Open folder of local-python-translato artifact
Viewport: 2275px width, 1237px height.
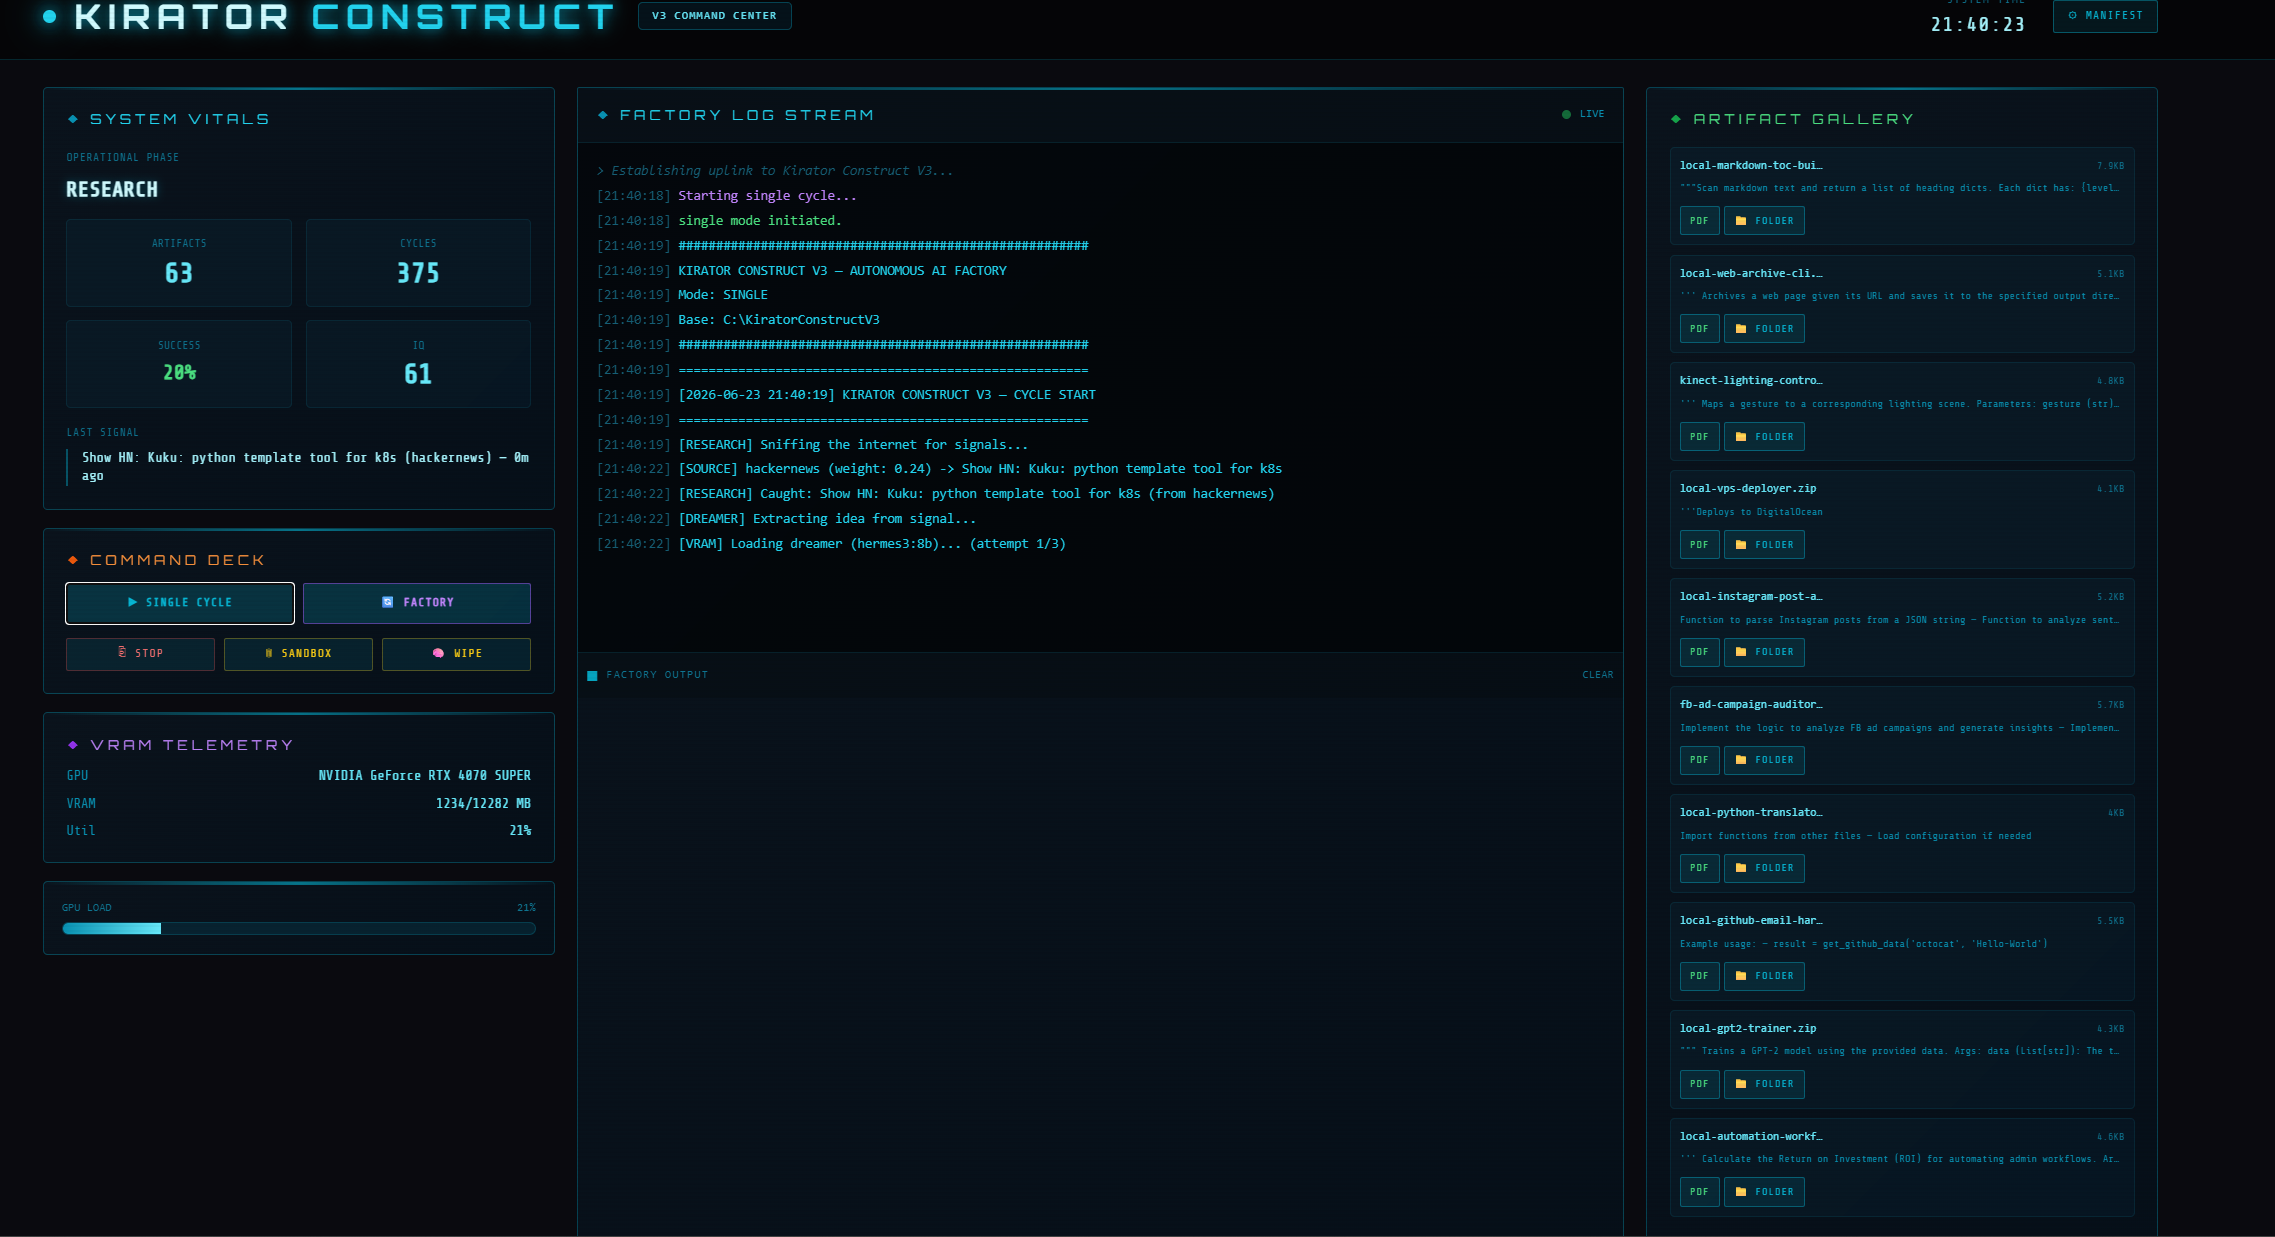tap(1764, 868)
